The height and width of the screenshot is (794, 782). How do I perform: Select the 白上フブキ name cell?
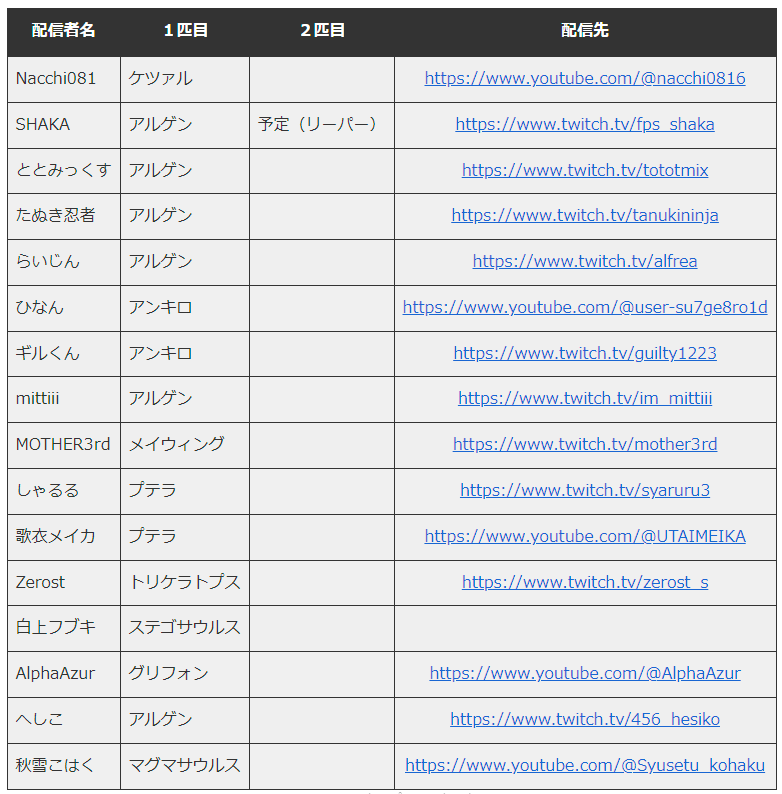(x=64, y=628)
